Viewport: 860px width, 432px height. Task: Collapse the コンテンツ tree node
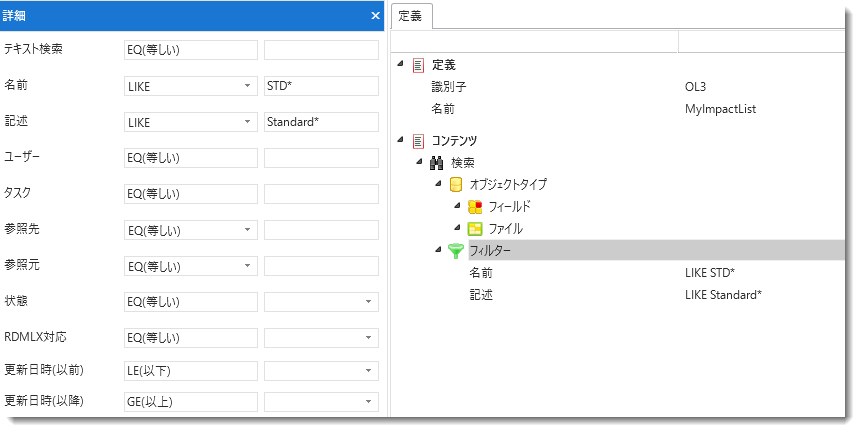pos(401,141)
